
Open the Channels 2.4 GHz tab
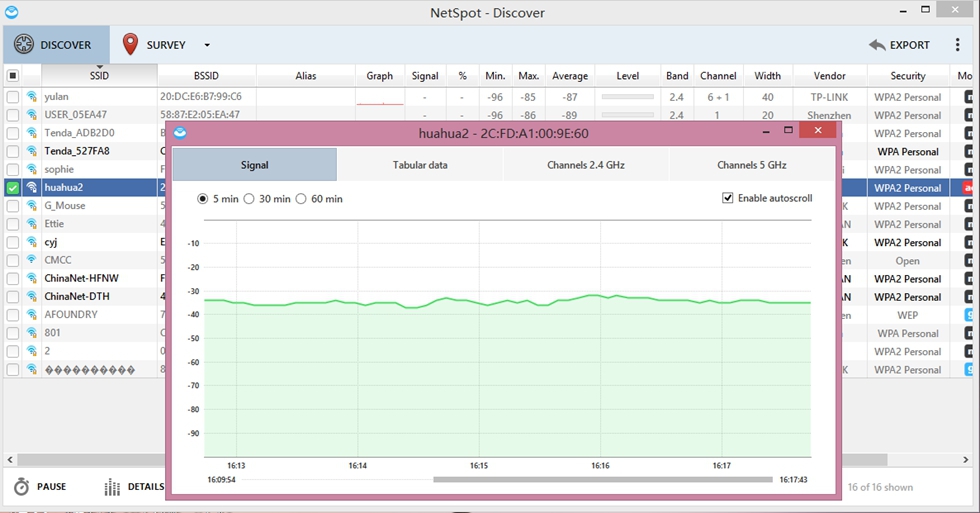pyautogui.click(x=586, y=165)
